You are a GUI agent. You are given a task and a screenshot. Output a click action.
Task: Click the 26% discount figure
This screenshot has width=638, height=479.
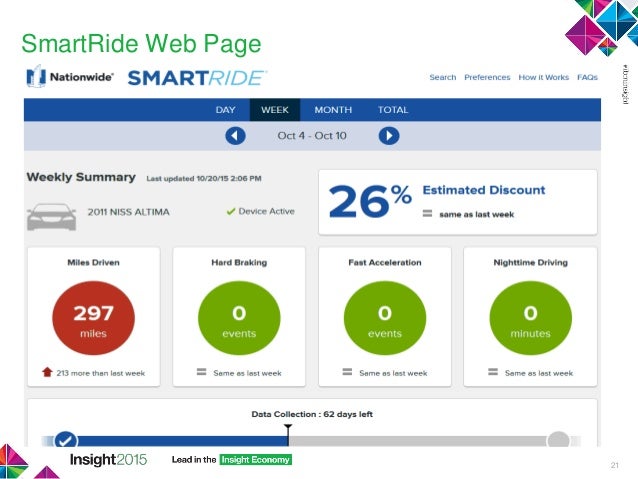point(370,201)
